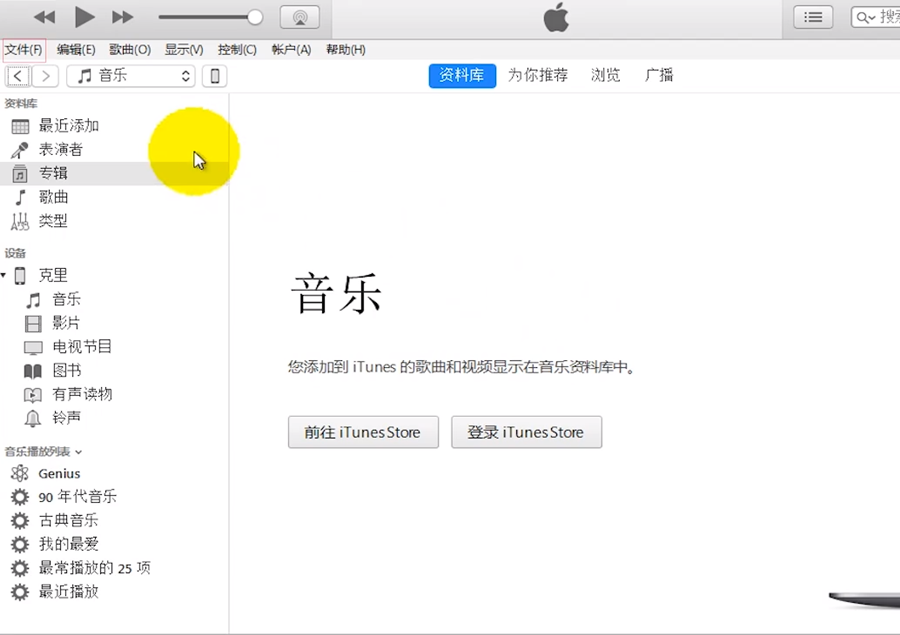Click the 设备 sidebar section header
The image size is (900, 635).
(15, 253)
